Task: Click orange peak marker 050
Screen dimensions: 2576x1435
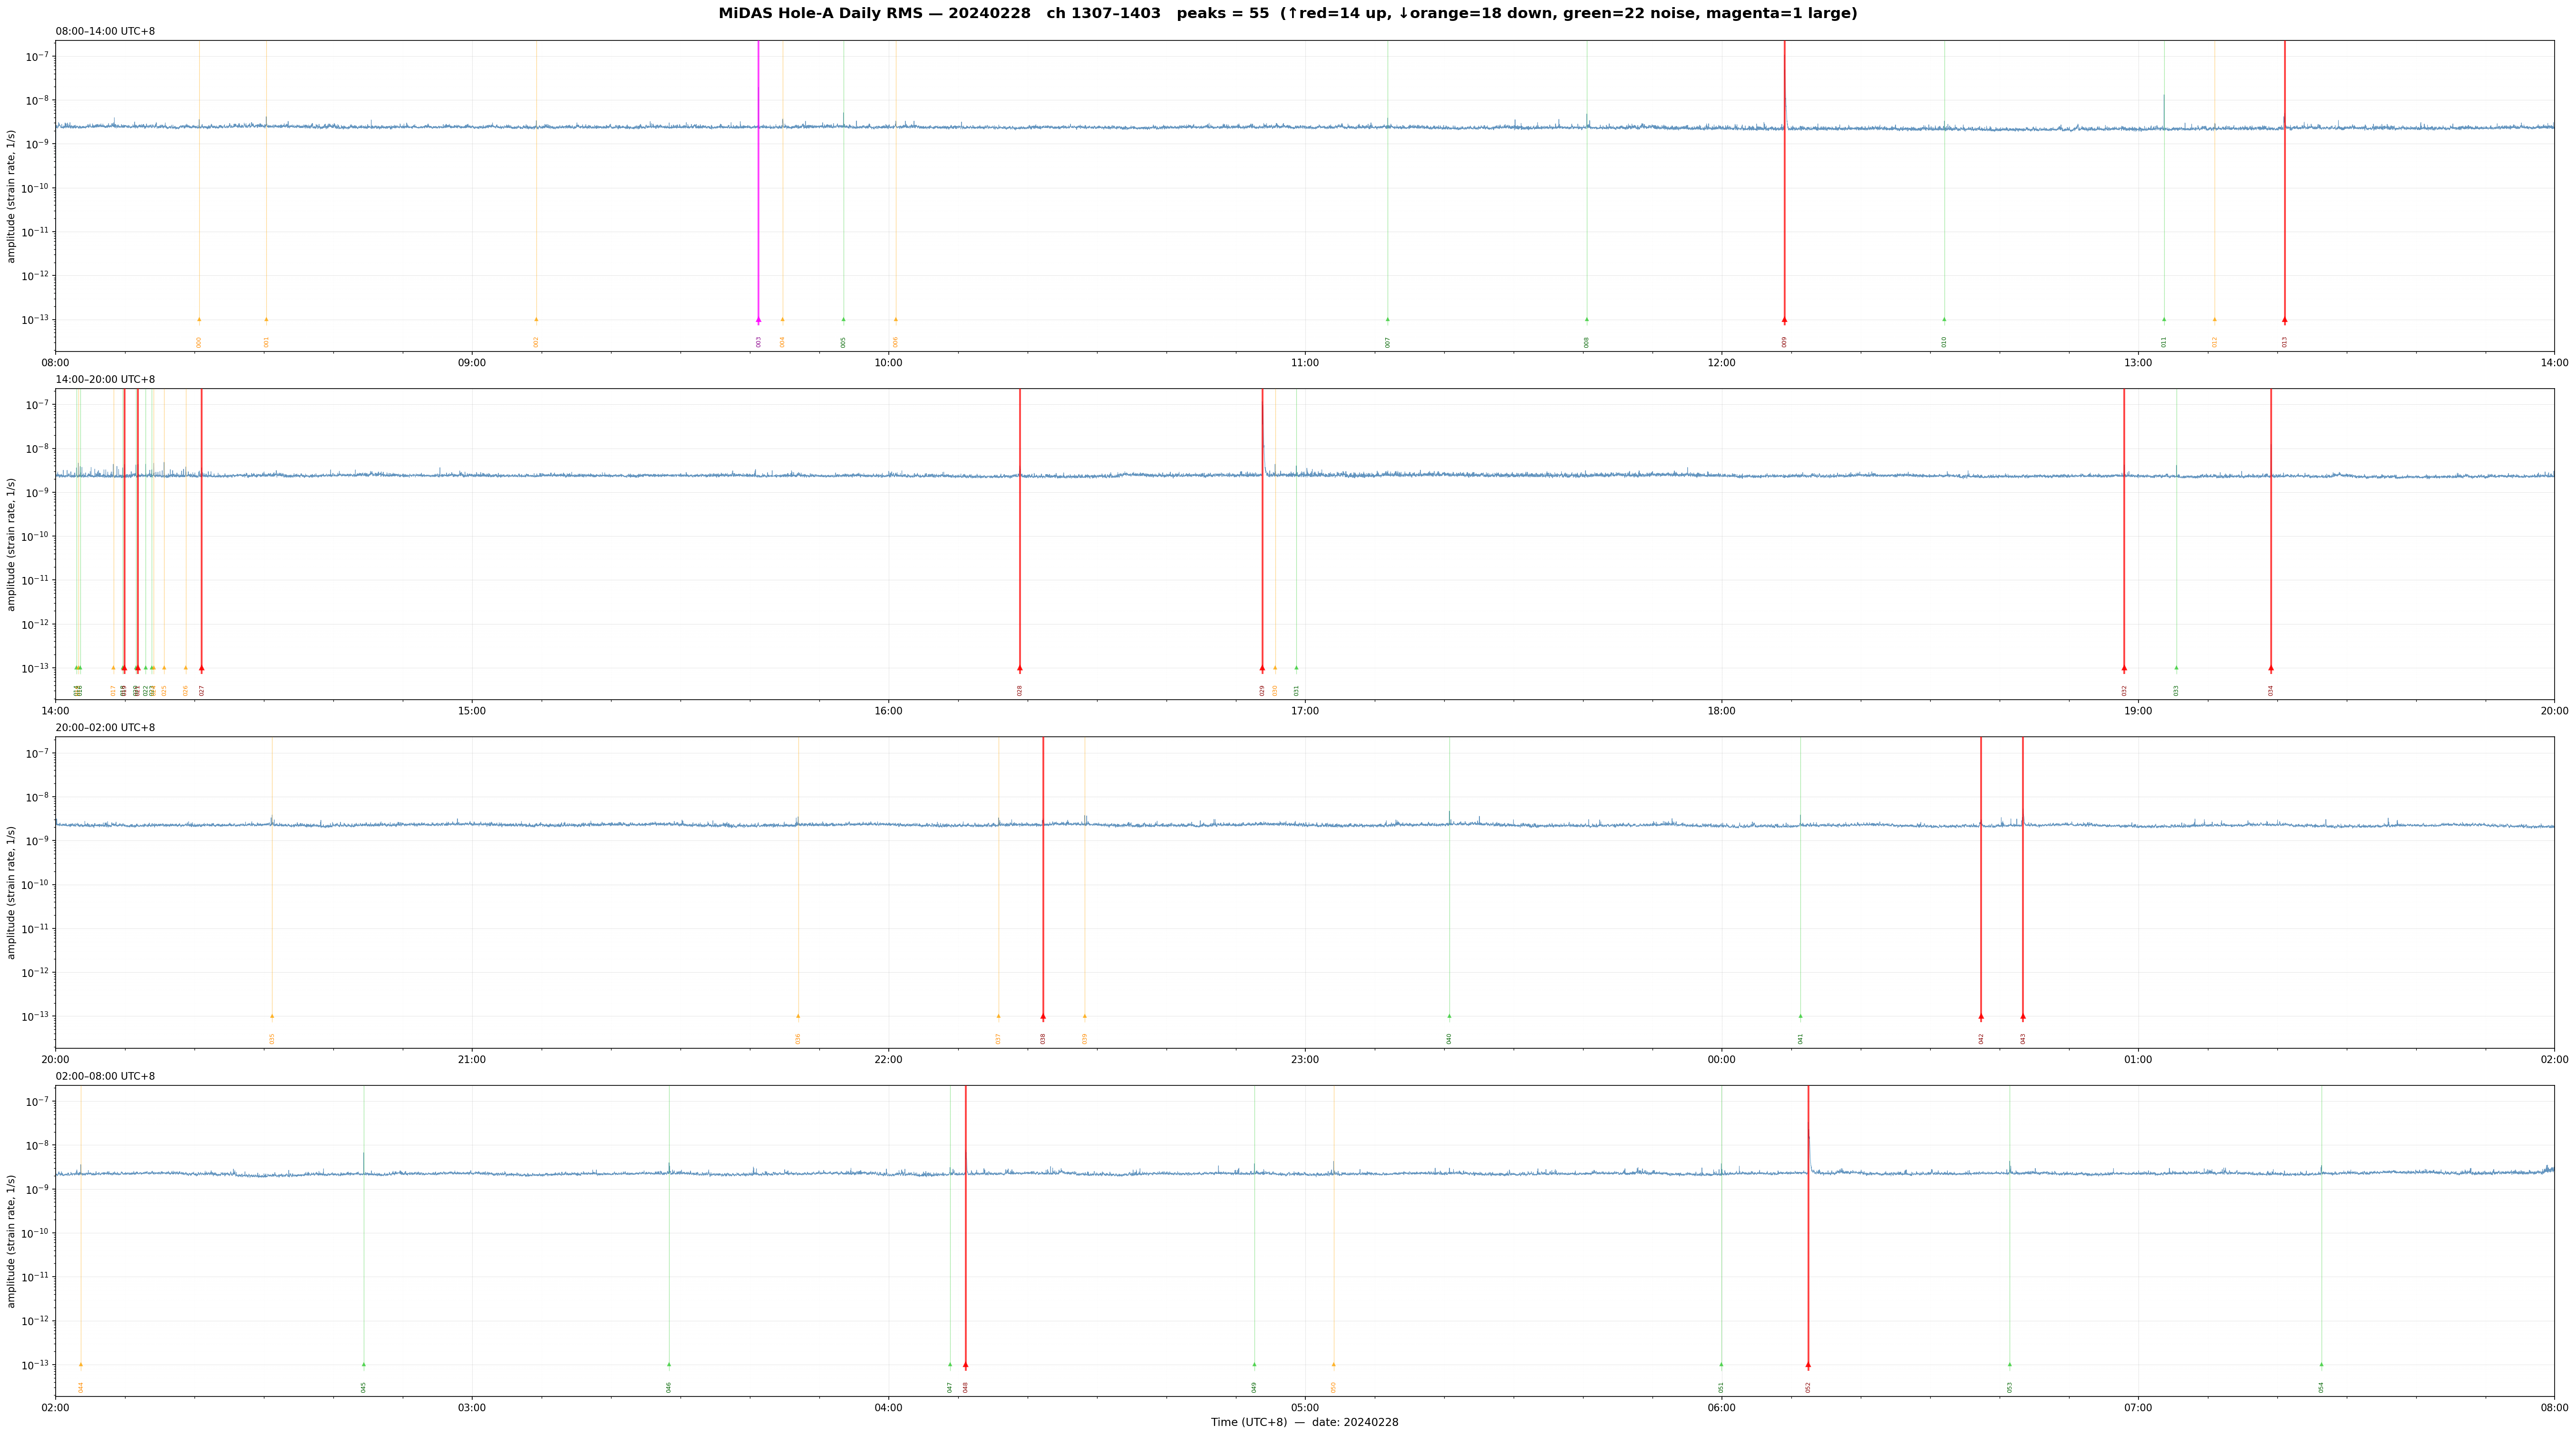Action: (x=1333, y=1364)
